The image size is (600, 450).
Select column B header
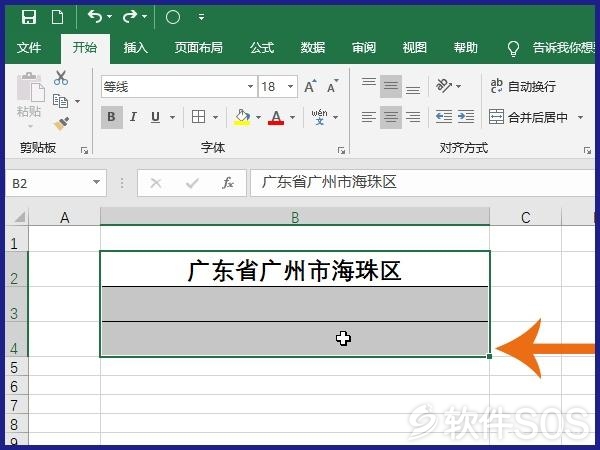click(x=295, y=217)
